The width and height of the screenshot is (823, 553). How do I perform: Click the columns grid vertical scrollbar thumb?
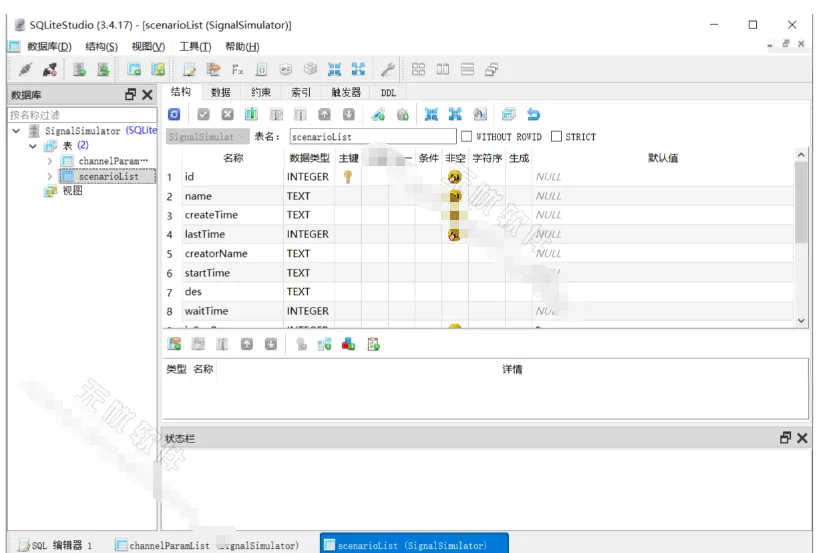801,202
